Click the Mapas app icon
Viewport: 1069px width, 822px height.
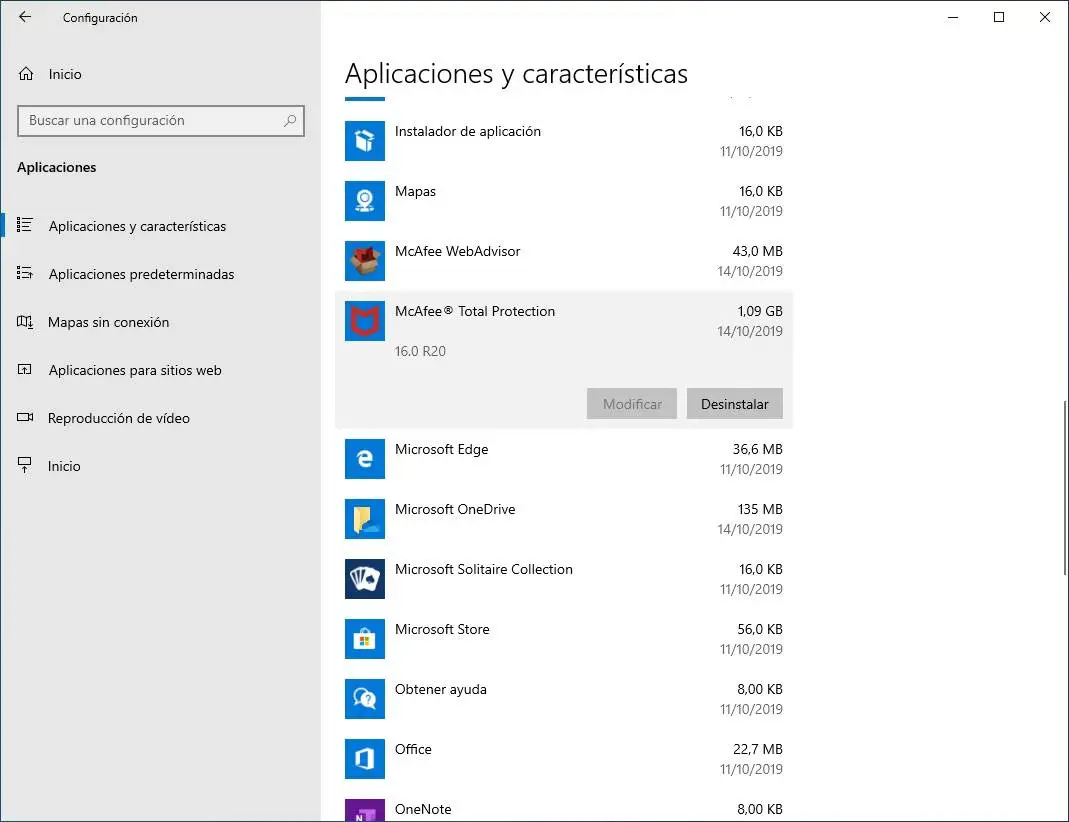point(365,201)
